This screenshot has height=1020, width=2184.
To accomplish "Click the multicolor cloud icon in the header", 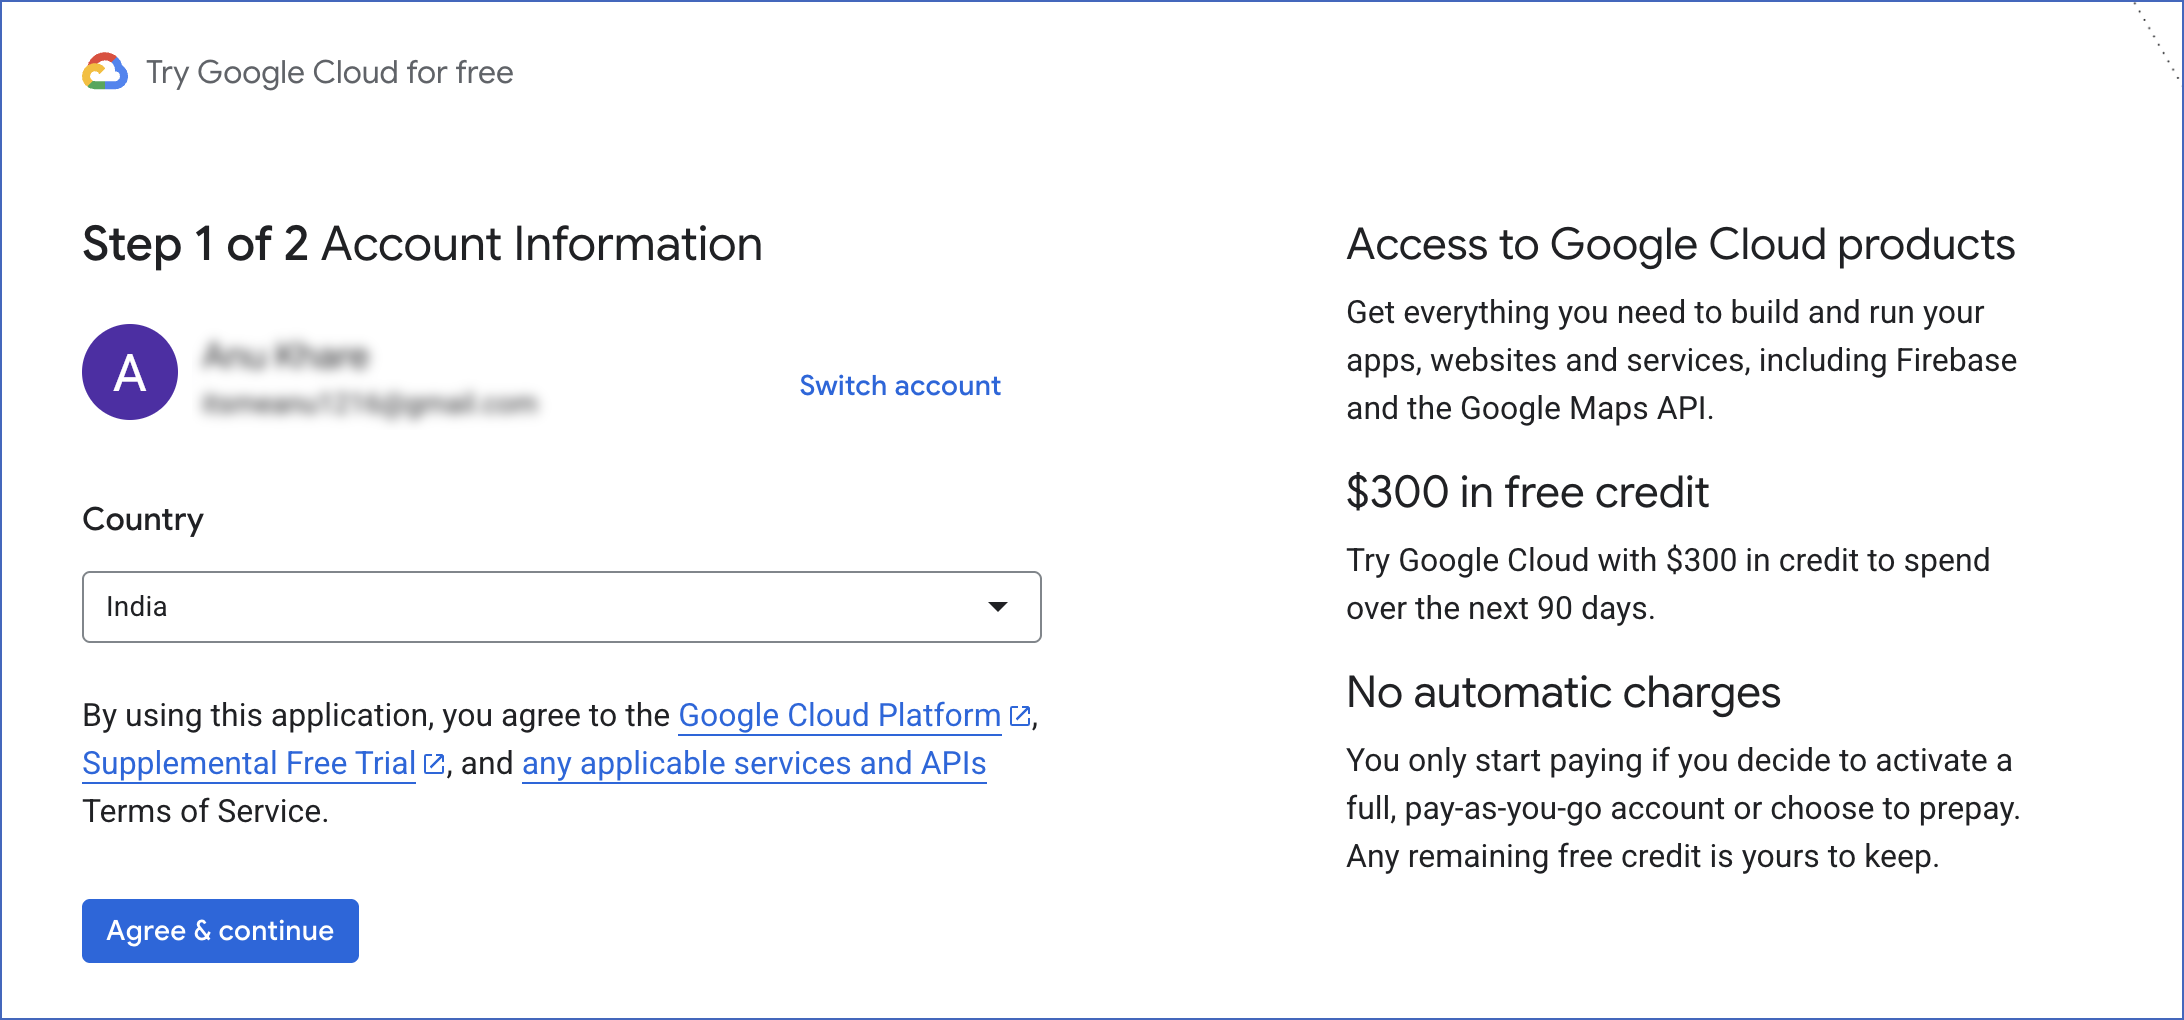I will tap(105, 72).
